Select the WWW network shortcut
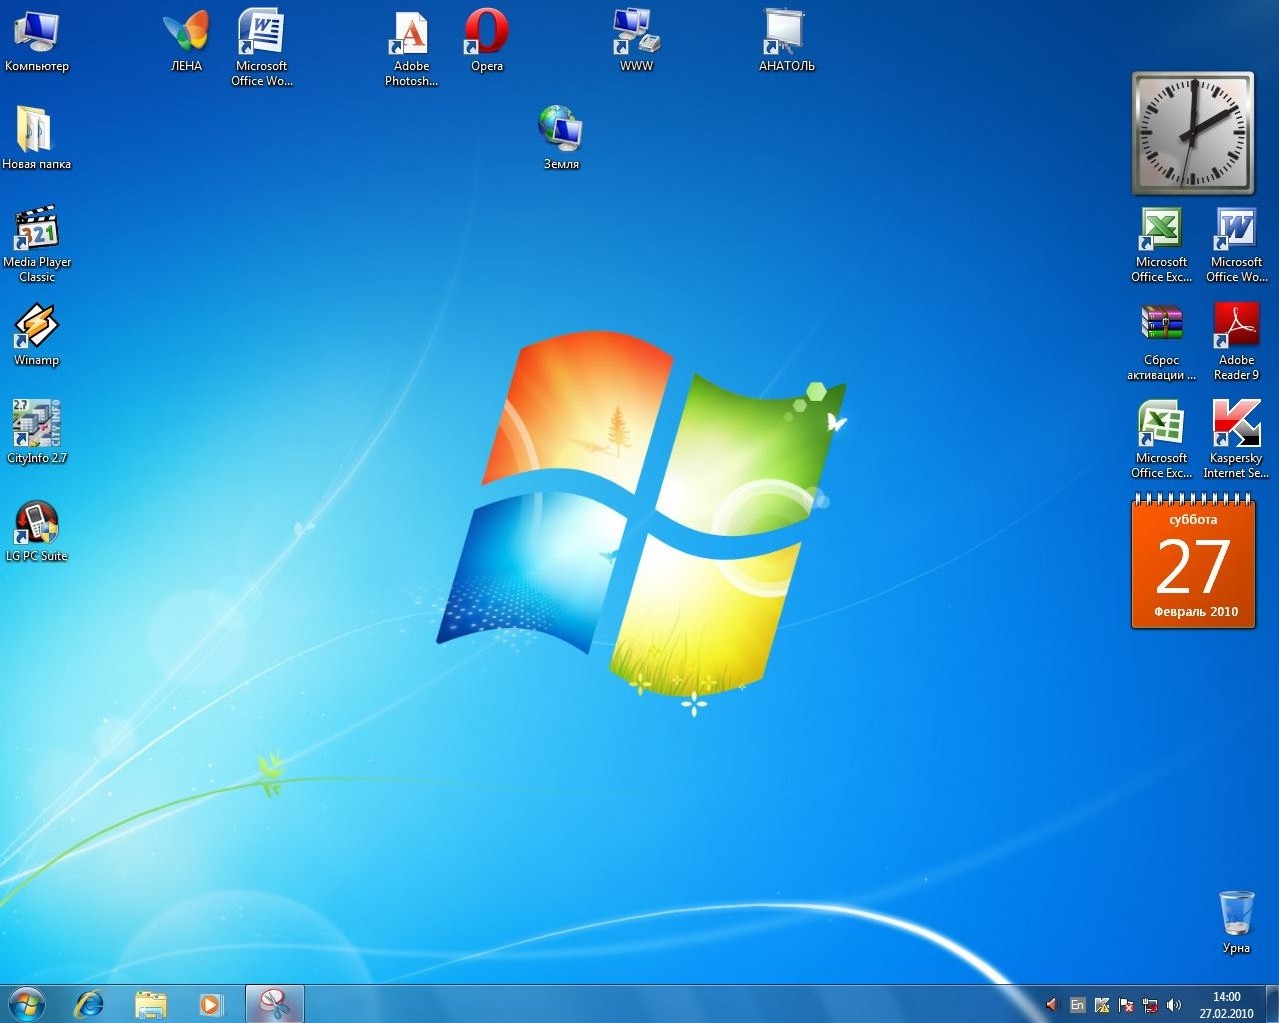The width and height of the screenshot is (1279, 1023). (x=636, y=41)
